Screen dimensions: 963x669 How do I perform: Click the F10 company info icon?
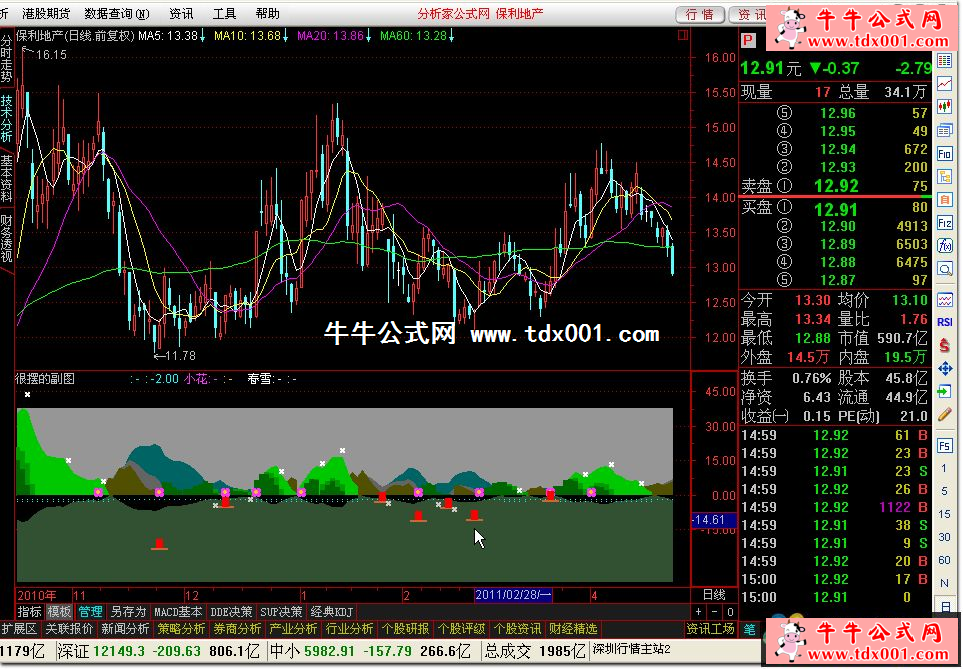[x=945, y=154]
